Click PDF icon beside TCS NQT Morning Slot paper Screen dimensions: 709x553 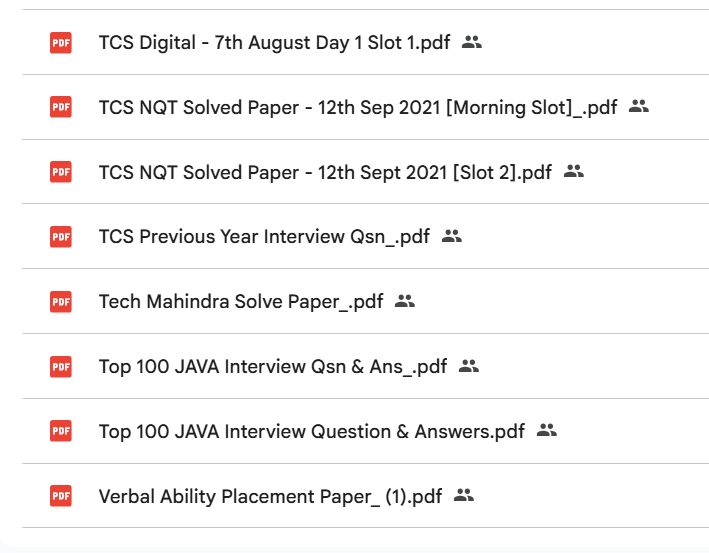coord(61,107)
